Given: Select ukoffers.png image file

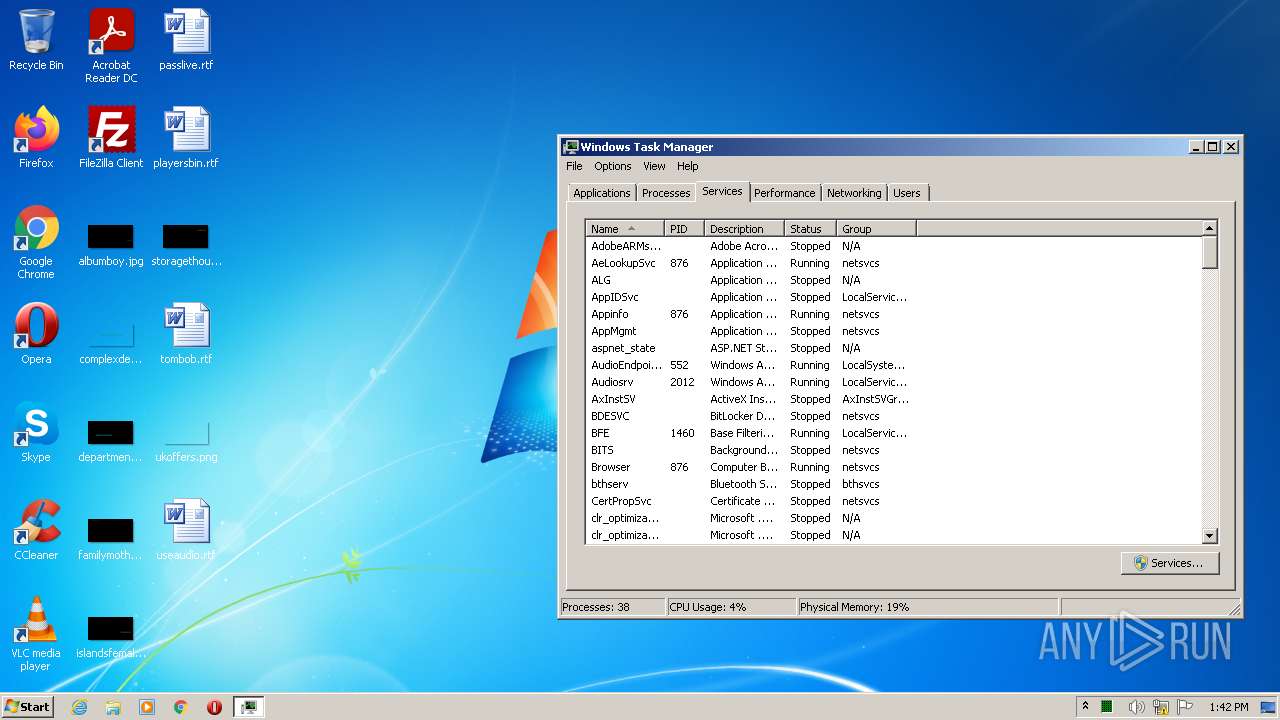Looking at the screenshot, I should (186, 441).
